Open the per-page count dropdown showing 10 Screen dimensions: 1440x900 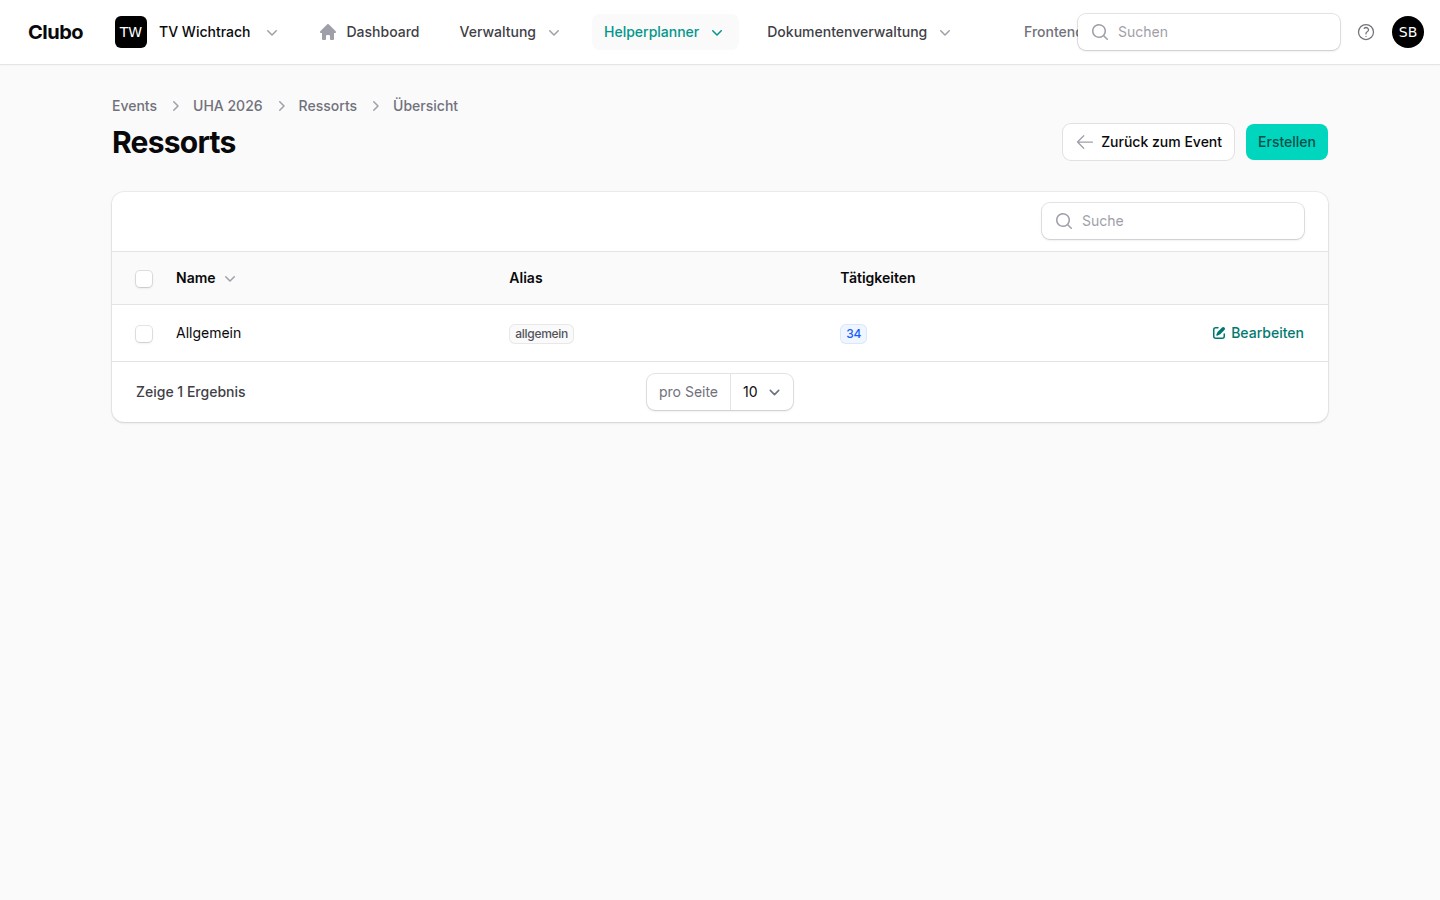click(x=761, y=392)
